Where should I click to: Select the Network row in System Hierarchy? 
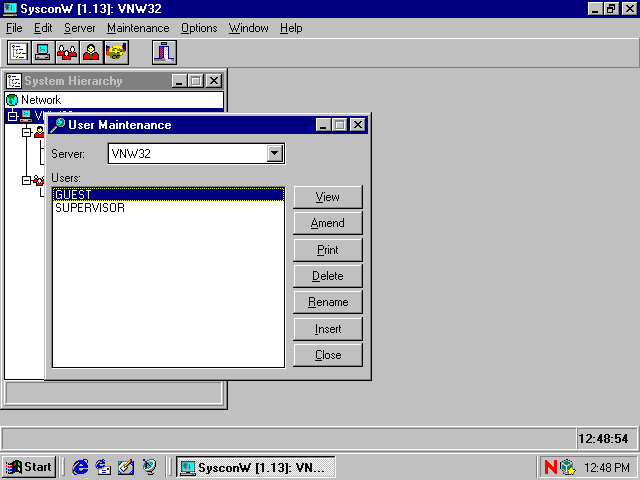coord(114,100)
